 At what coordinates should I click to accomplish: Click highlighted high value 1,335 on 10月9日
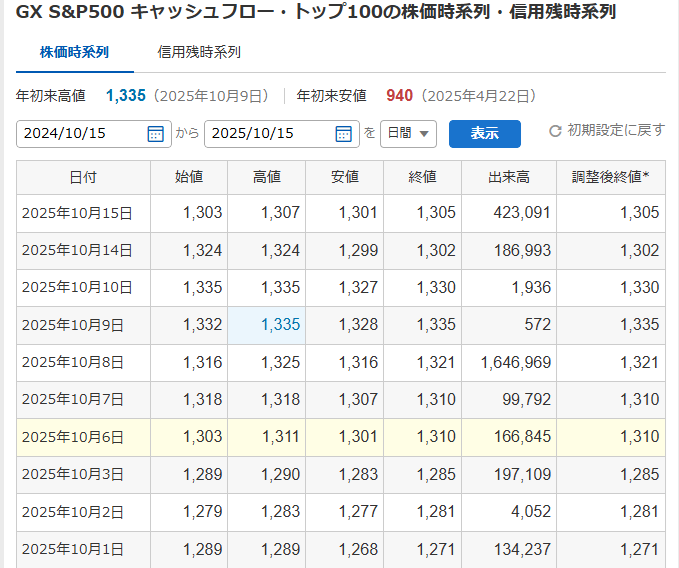280,325
